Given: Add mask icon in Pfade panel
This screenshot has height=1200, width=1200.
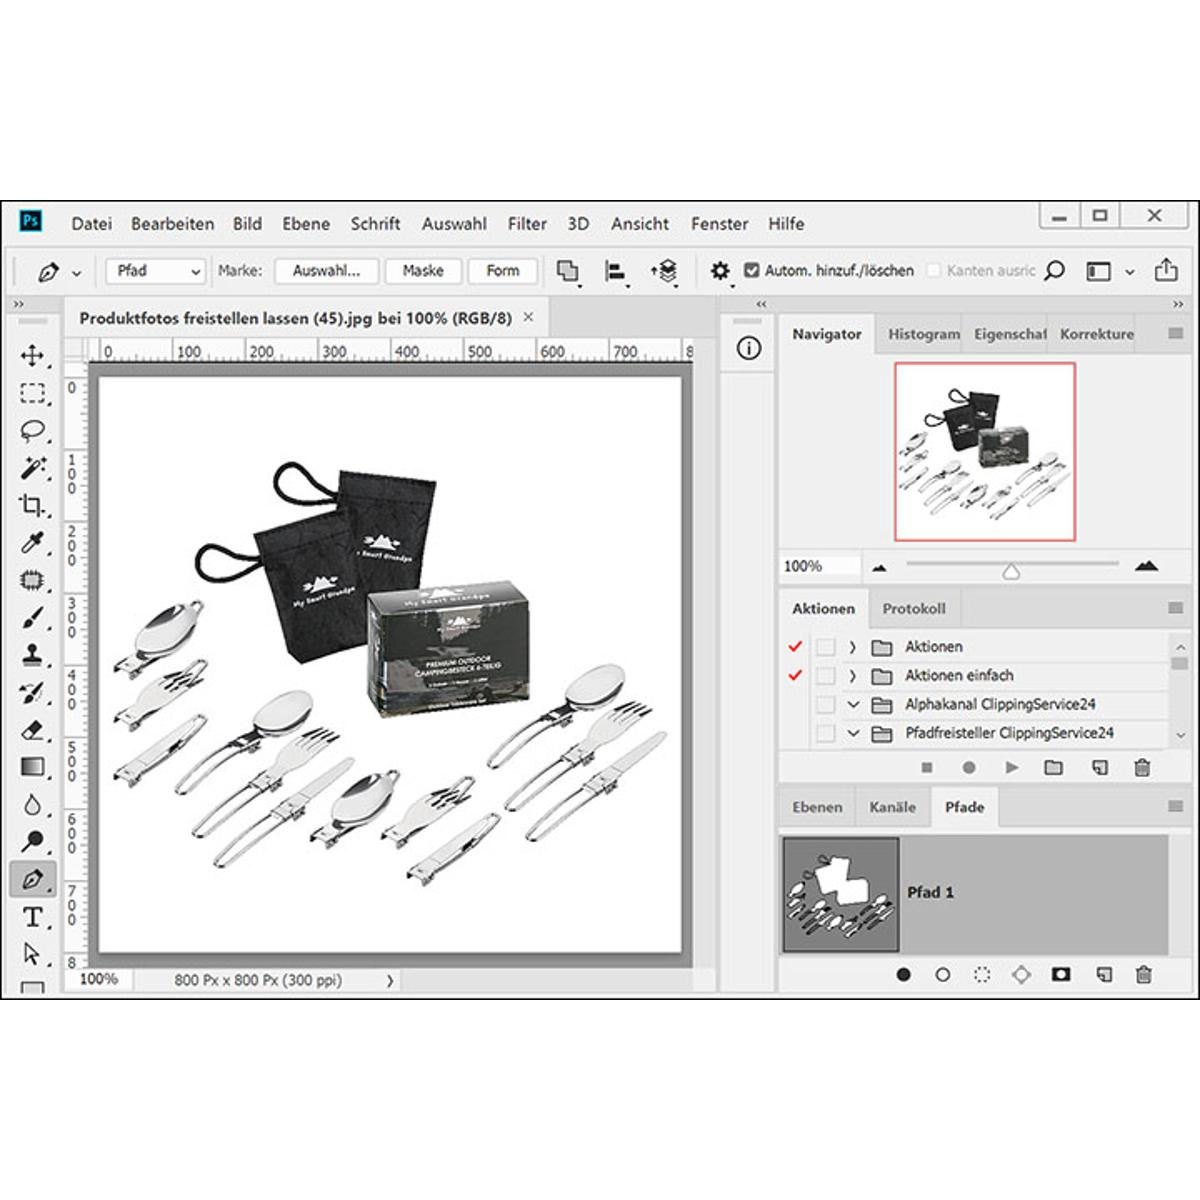Looking at the screenshot, I should pyautogui.click(x=1061, y=974).
